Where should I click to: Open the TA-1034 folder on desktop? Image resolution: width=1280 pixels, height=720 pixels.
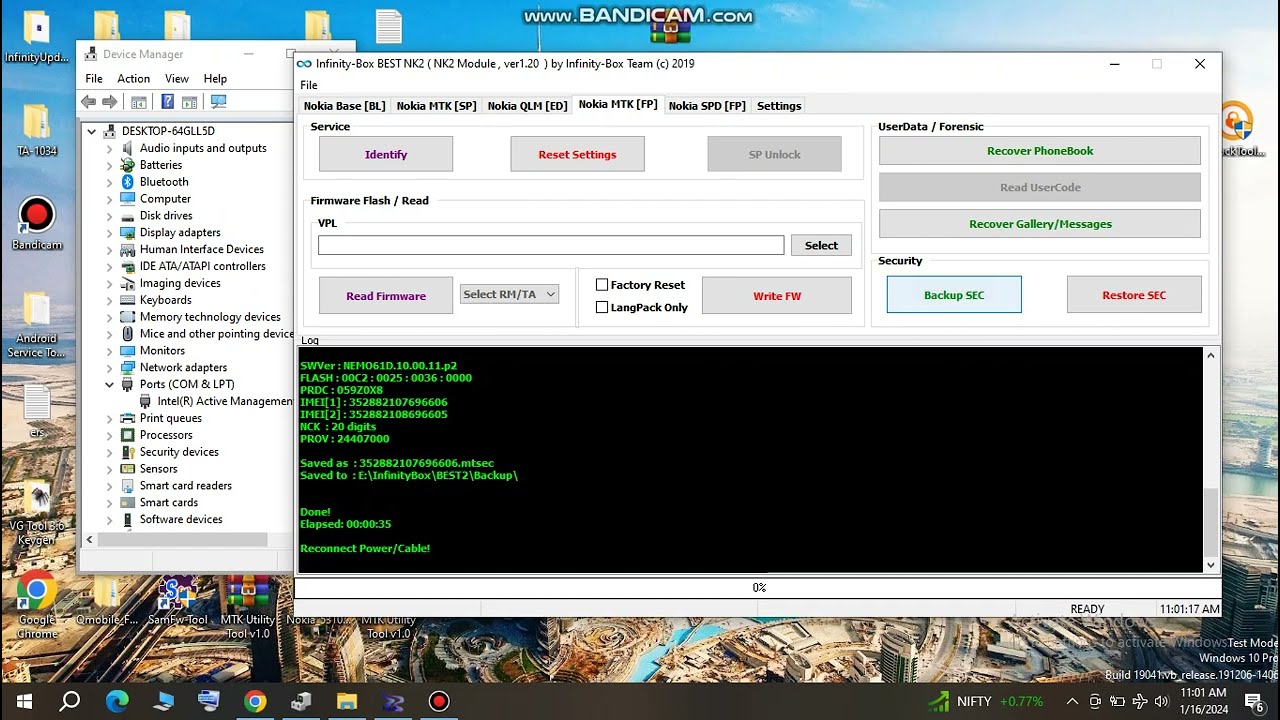(37, 130)
